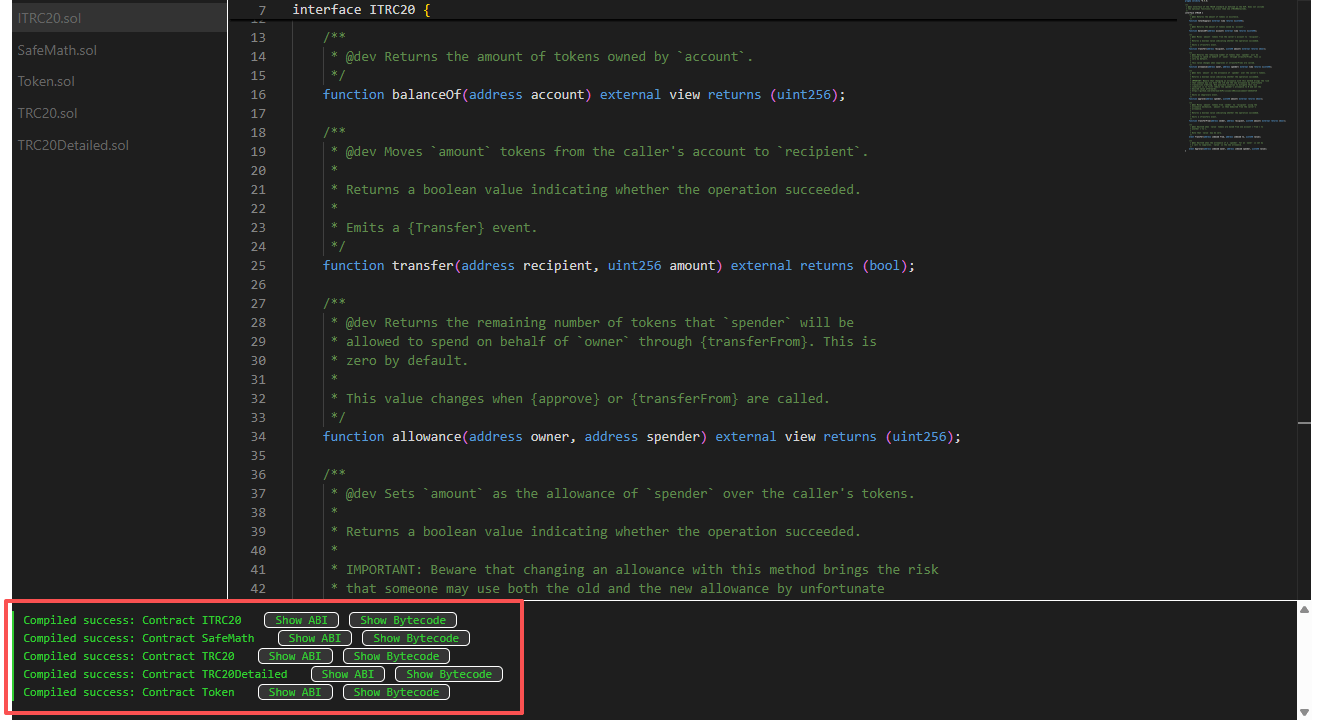Show ABI for Contract ITRC20
This screenshot has height=726, width=1321.
(302, 620)
